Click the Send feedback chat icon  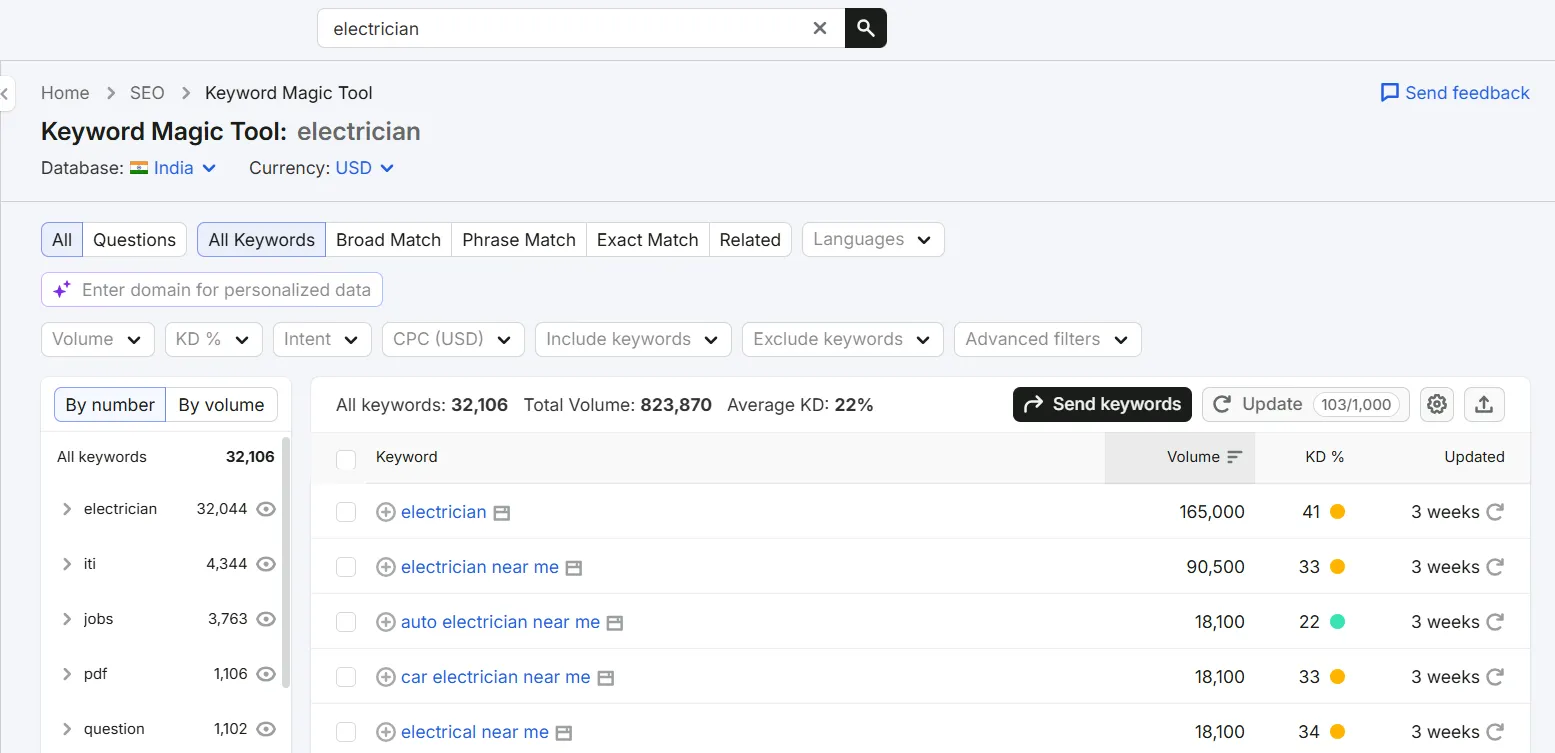[1389, 93]
